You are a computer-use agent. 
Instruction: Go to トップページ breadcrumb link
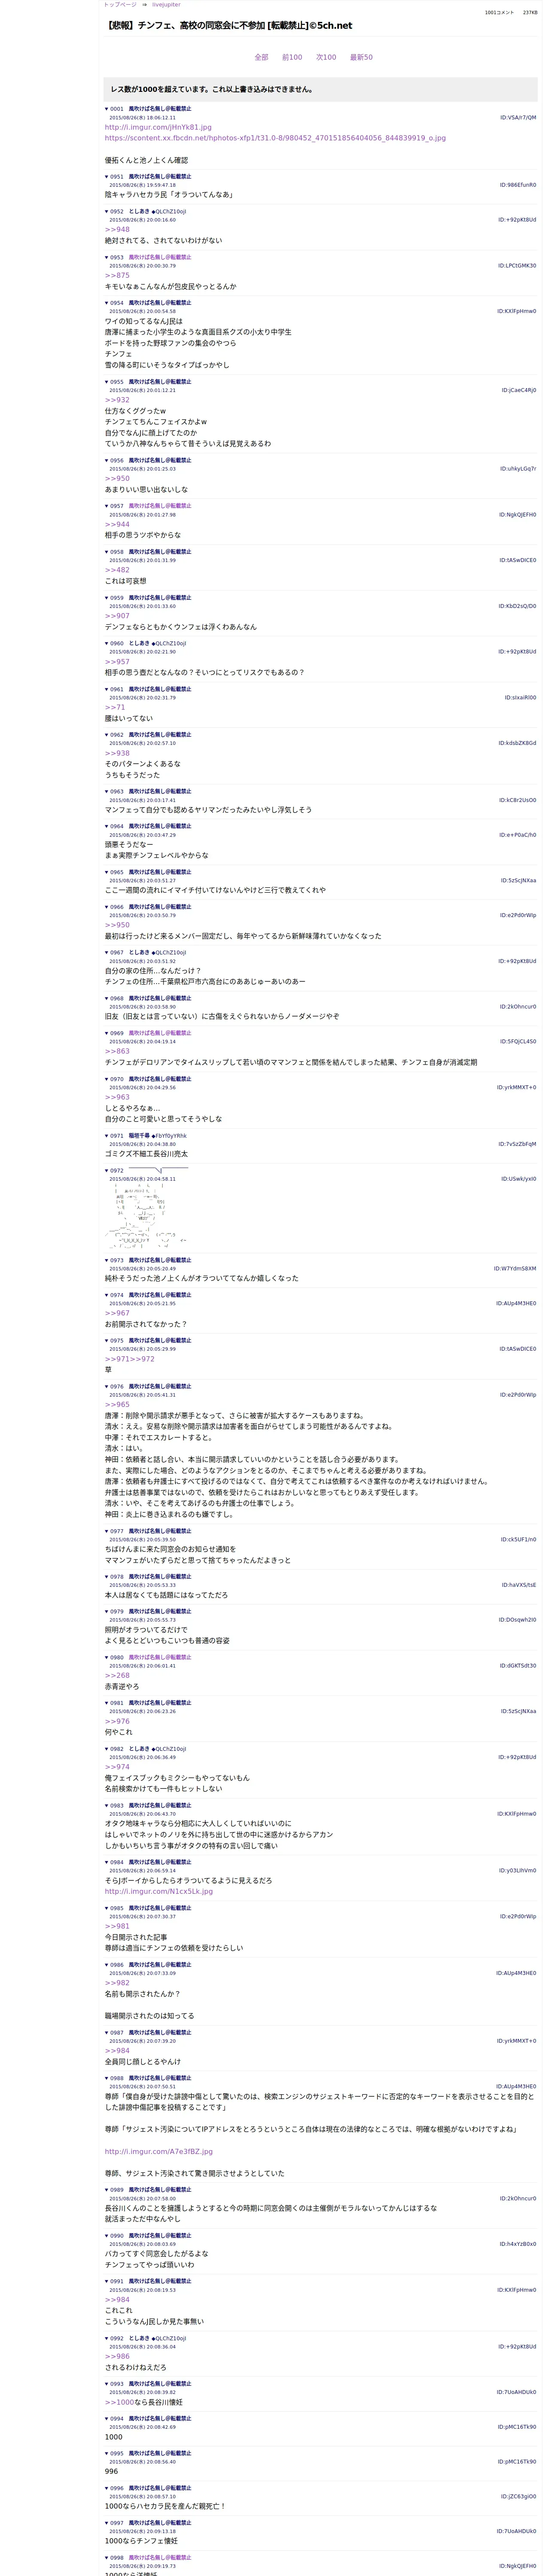(x=120, y=5)
